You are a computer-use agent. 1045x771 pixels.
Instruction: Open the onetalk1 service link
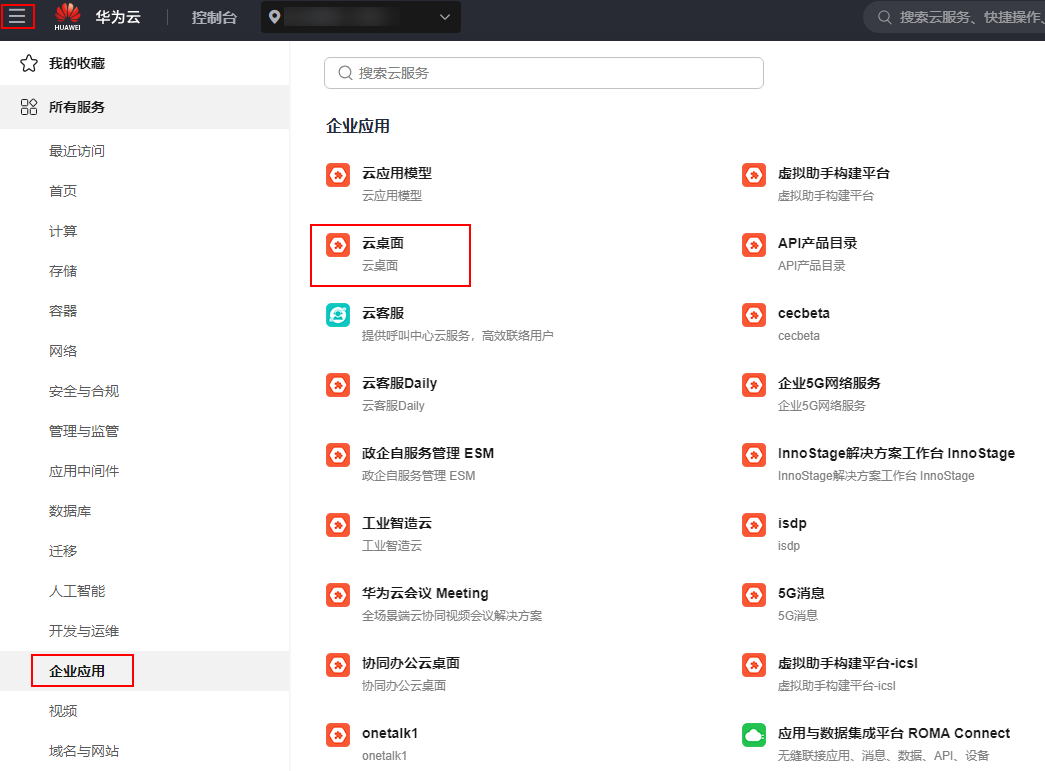point(390,733)
